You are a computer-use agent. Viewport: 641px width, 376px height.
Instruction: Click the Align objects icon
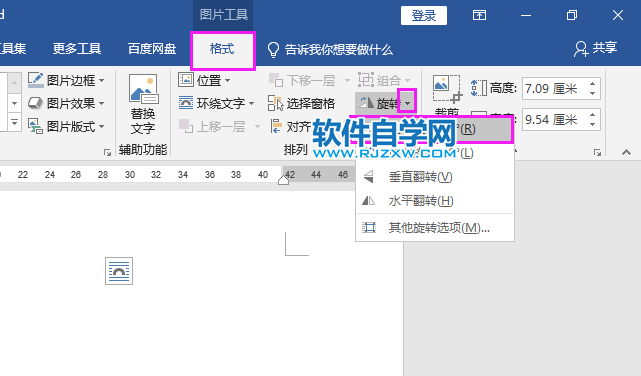[276, 126]
